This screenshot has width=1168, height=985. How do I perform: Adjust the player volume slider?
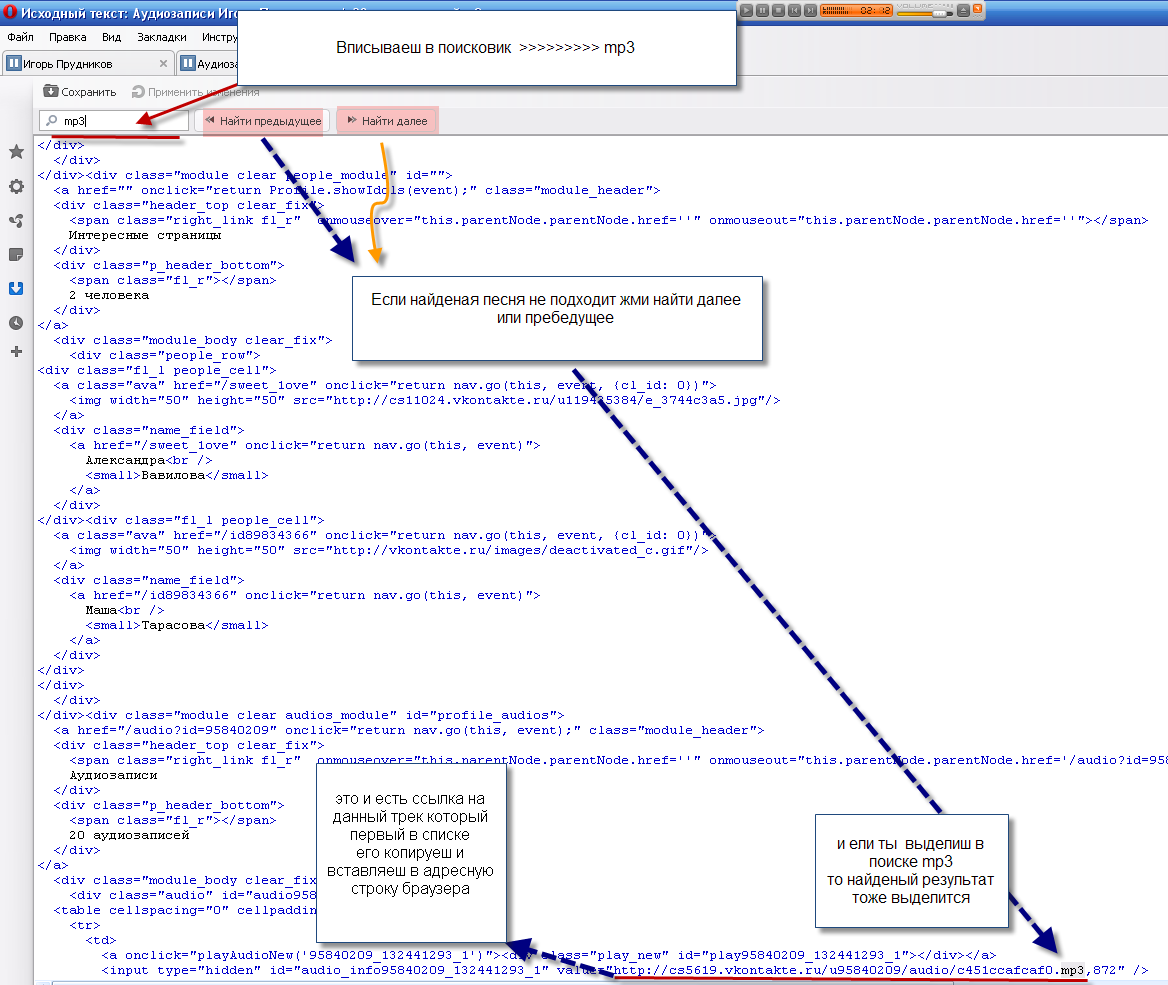click(924, 12)
